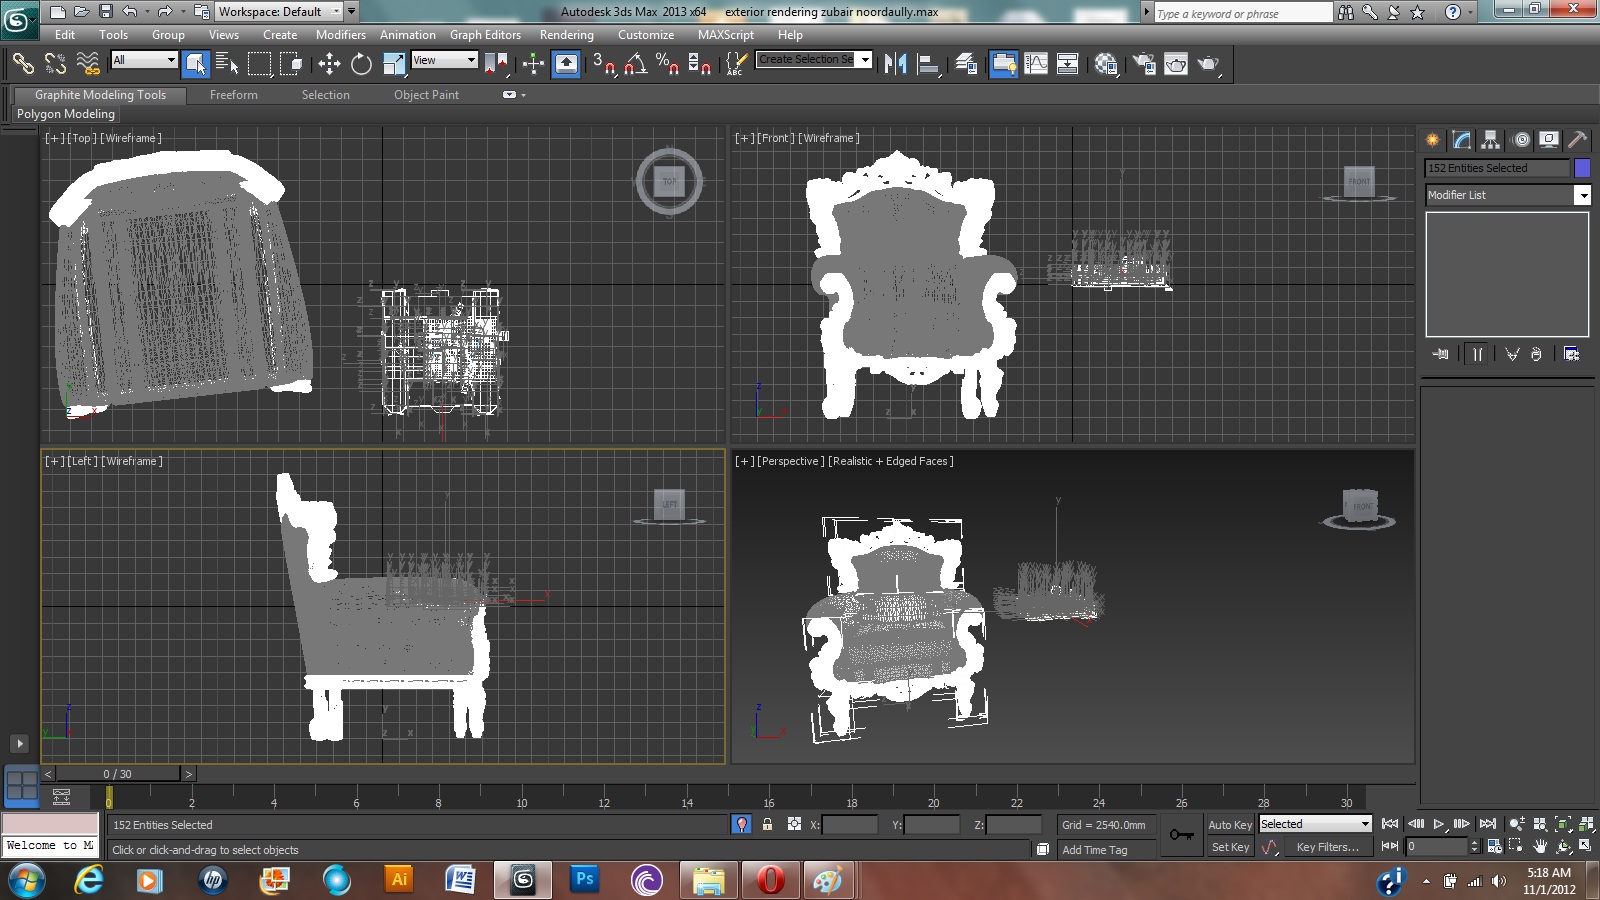
Task: Activate the Select and Move tool
Action: (329, 64)
